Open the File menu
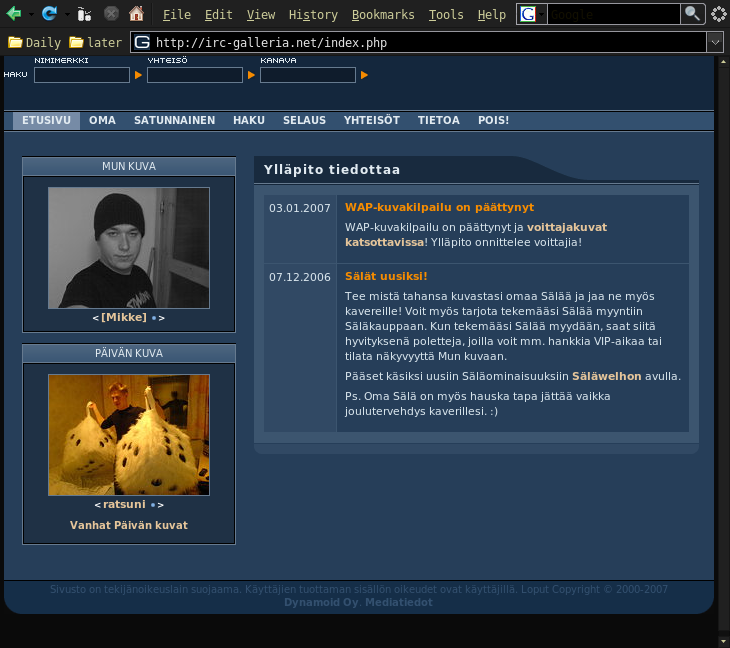 [x=177, y=15]
